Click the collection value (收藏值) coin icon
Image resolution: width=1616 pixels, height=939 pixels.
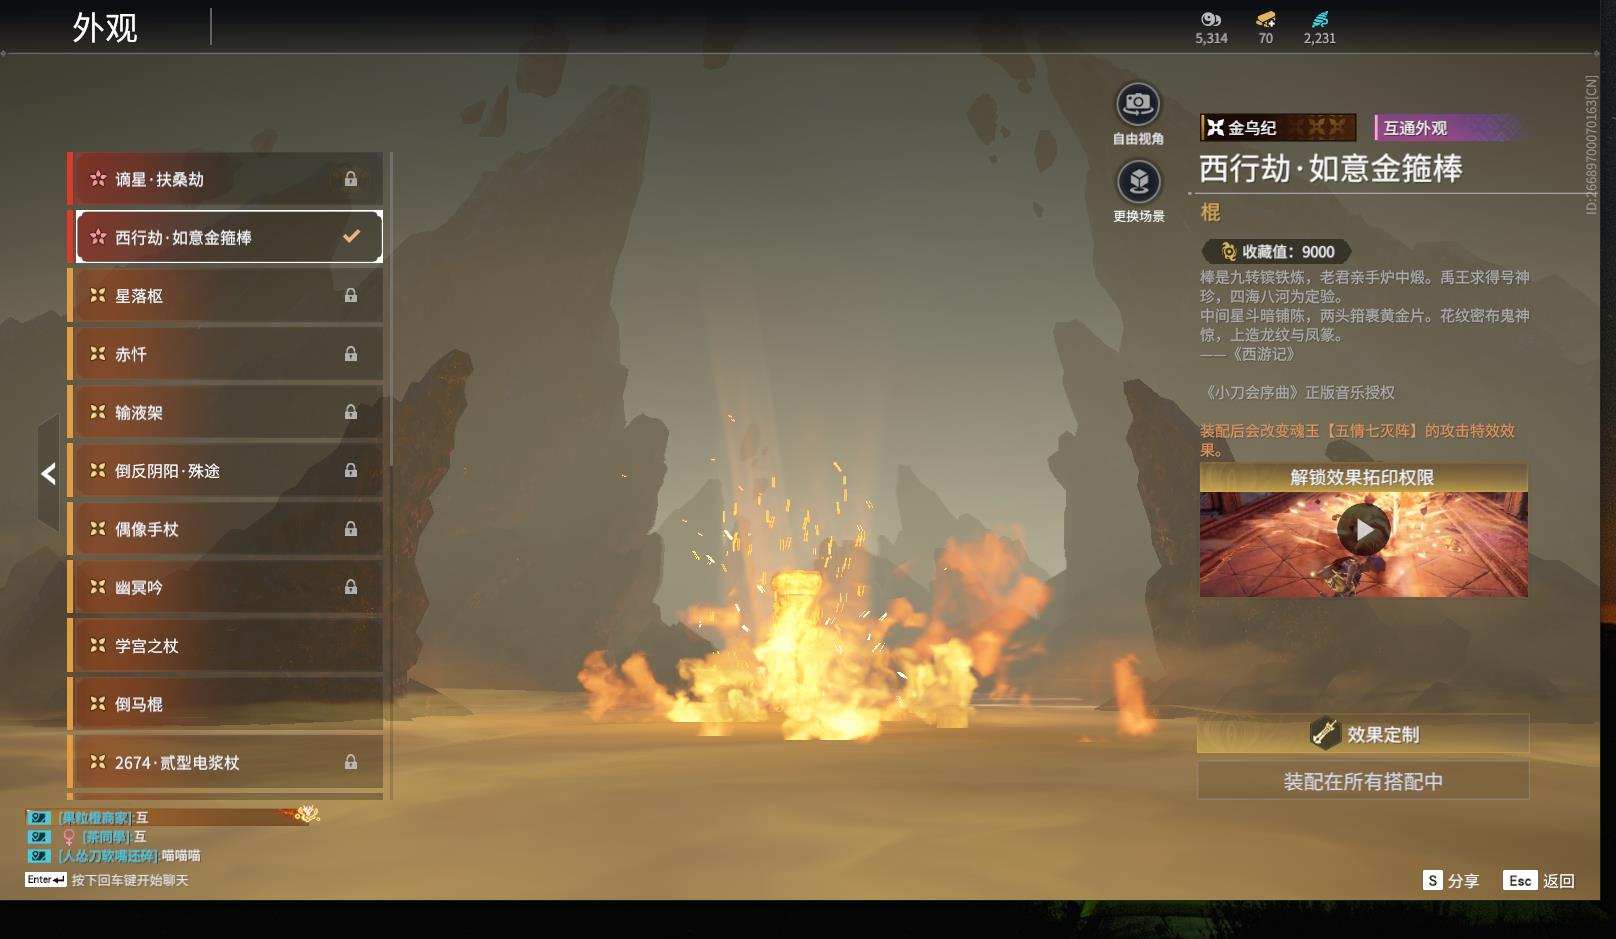1229,252
